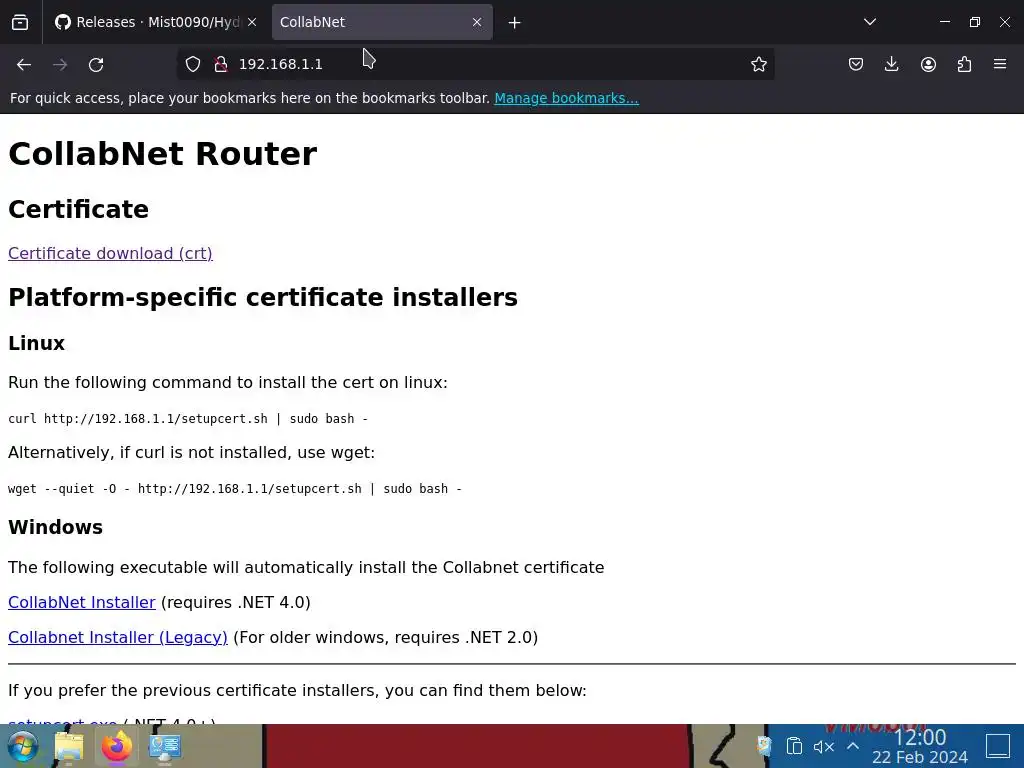Open the file explorer taskbar icon
The width and height of the screenshot is (1024, 768).
click(x=69, y=746)
